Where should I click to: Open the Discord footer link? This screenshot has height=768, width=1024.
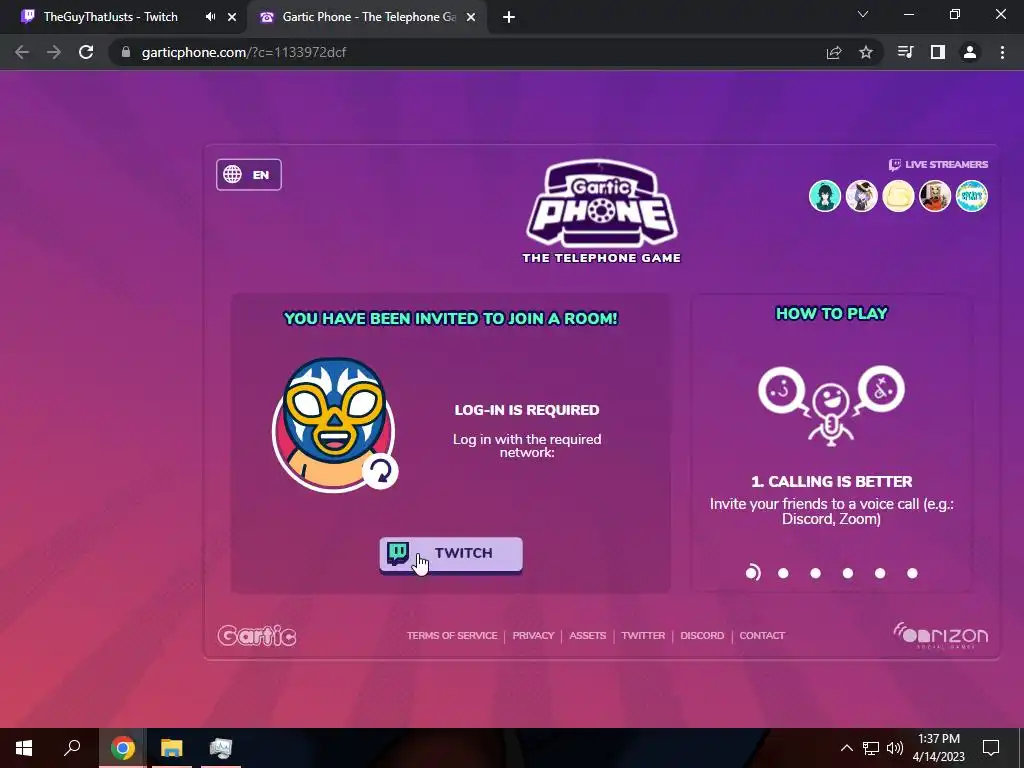point(702,635)
